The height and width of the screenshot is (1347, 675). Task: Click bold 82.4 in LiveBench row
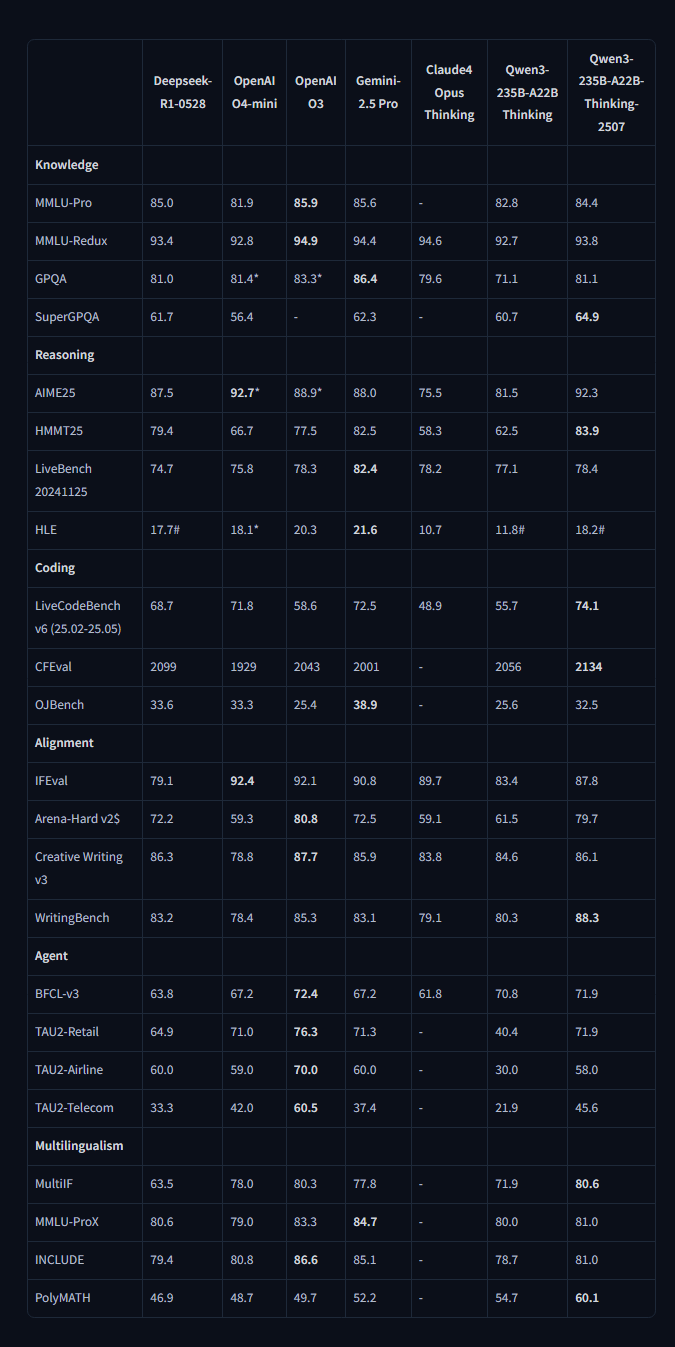365,469
